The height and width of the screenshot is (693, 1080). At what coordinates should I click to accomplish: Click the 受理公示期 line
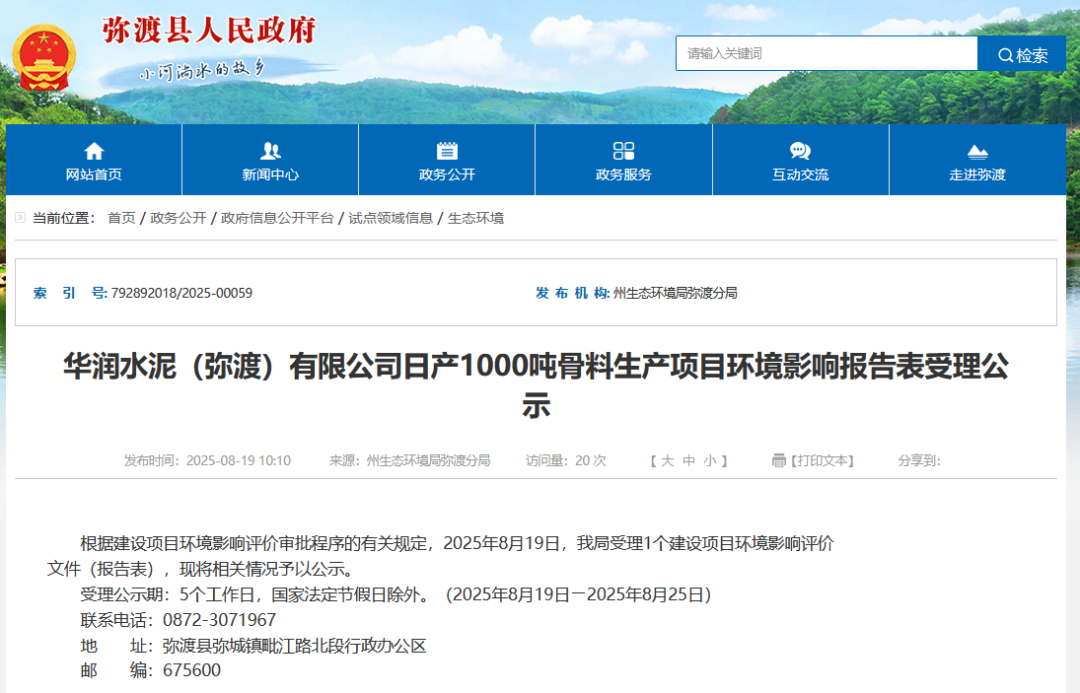click(x=396, y=594)
